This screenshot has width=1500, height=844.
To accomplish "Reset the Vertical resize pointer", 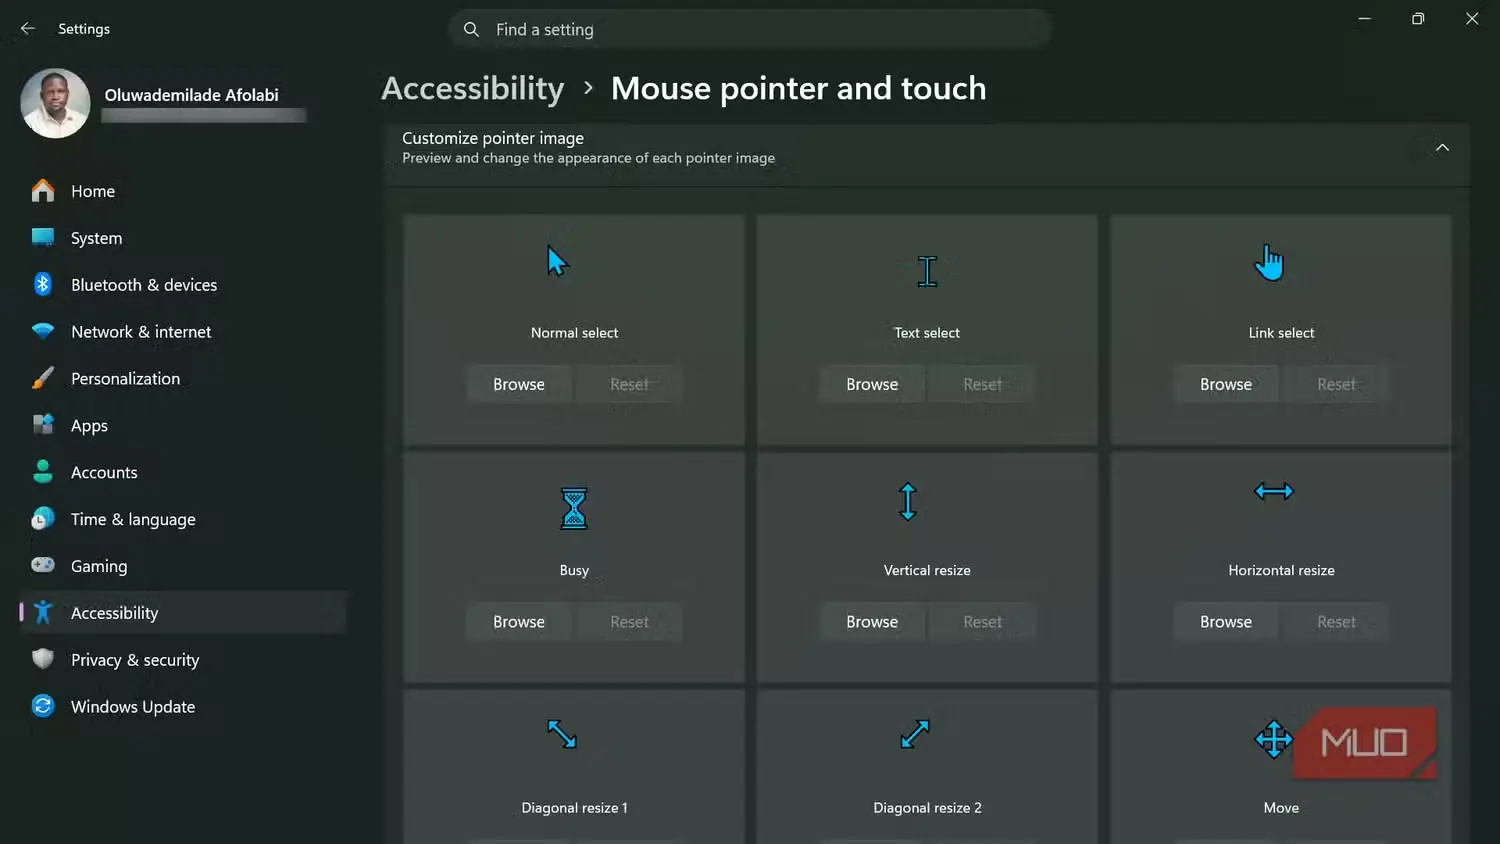I will (x=982, y=622).
